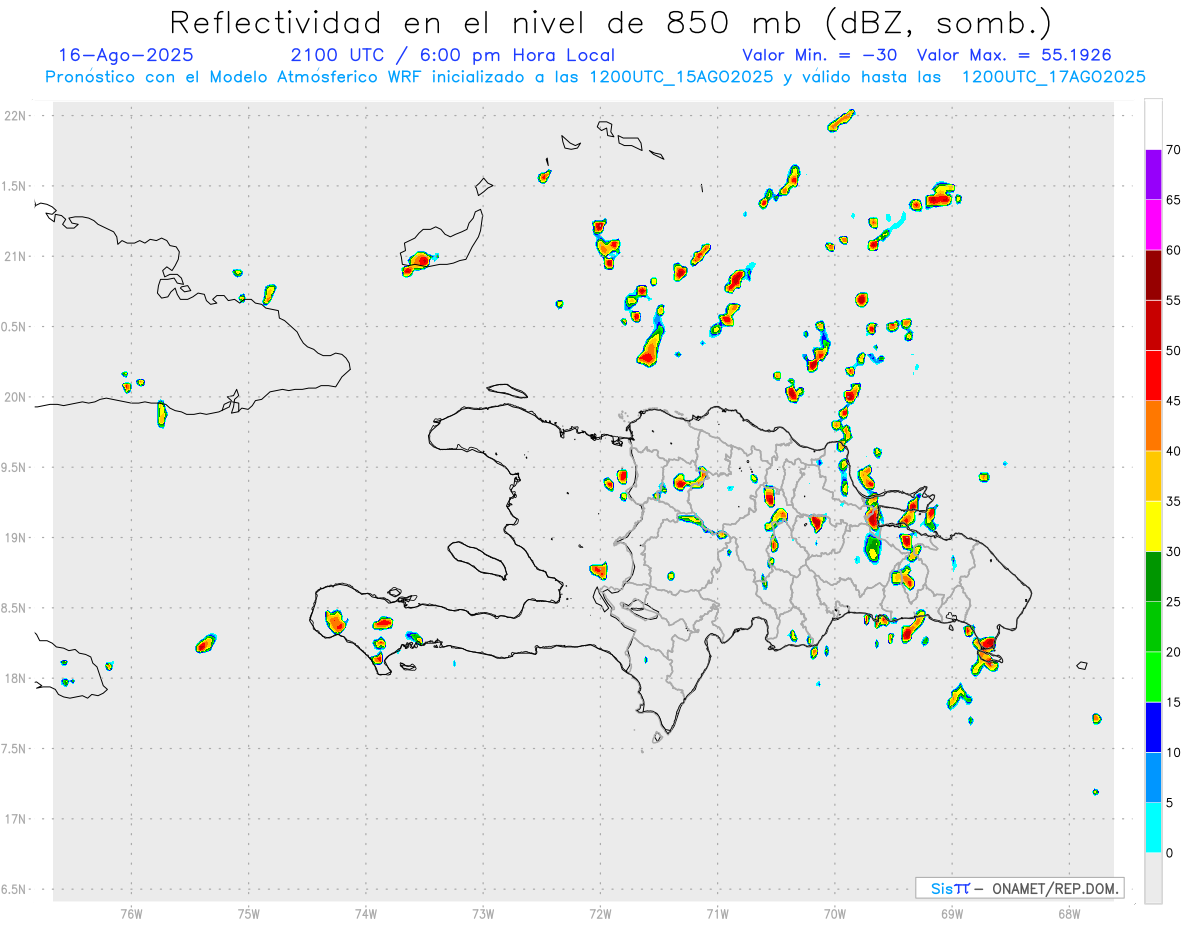Pick the bright red 45-50 dBZ color band
Image resolution: width=1200 pixels, height=927 pixels.
click(1153, 375)
